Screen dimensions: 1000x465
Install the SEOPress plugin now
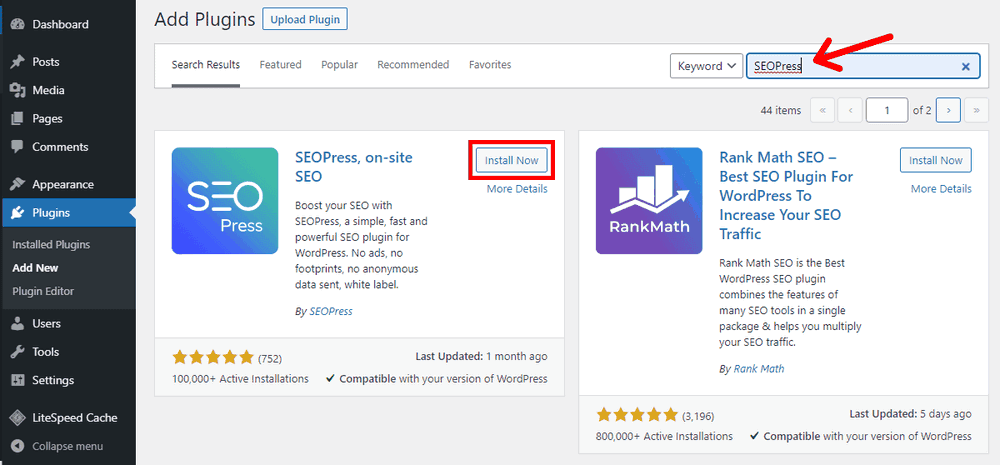511,160
